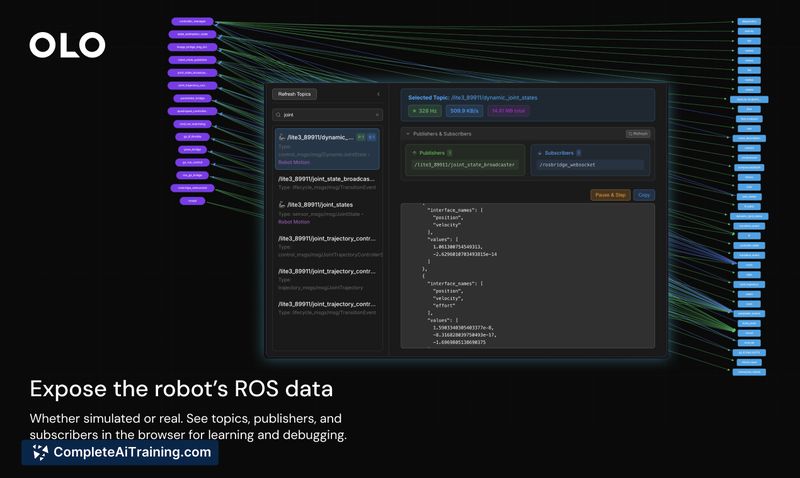Select joint_trajectory_contr... topic with JointTrajectoryController type

click(x=327, y=246)
